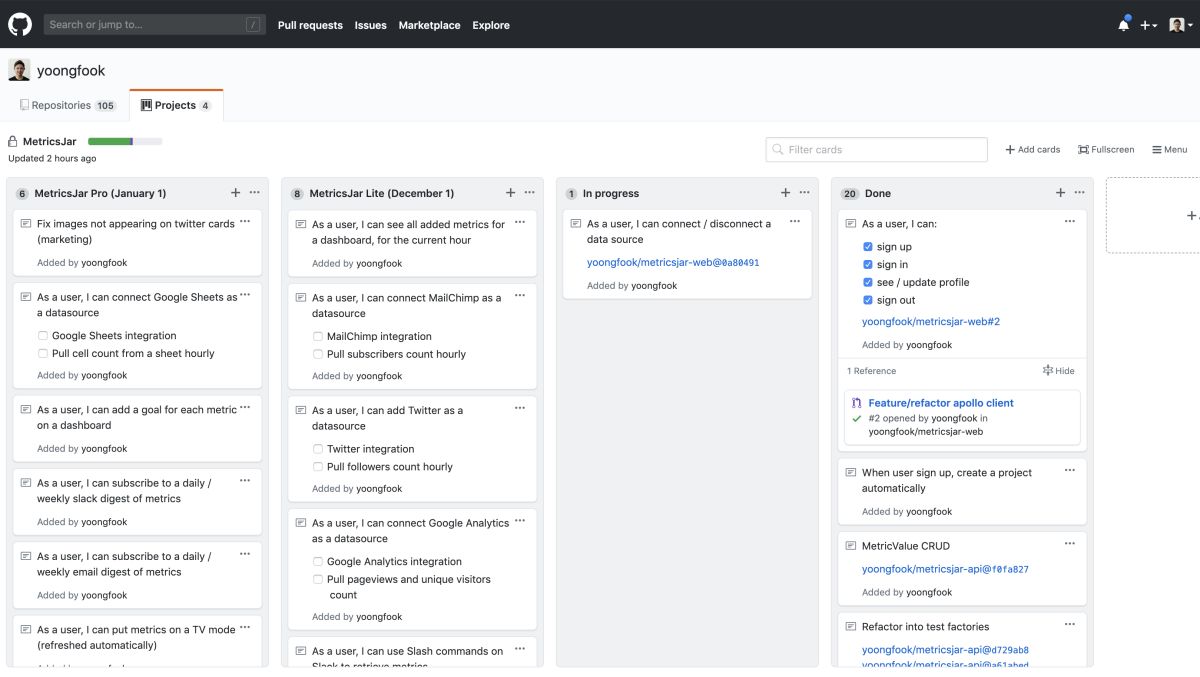Click the MetricsJar project progress bar
This screenshot has height=677, width=1200.
point(125,142)
